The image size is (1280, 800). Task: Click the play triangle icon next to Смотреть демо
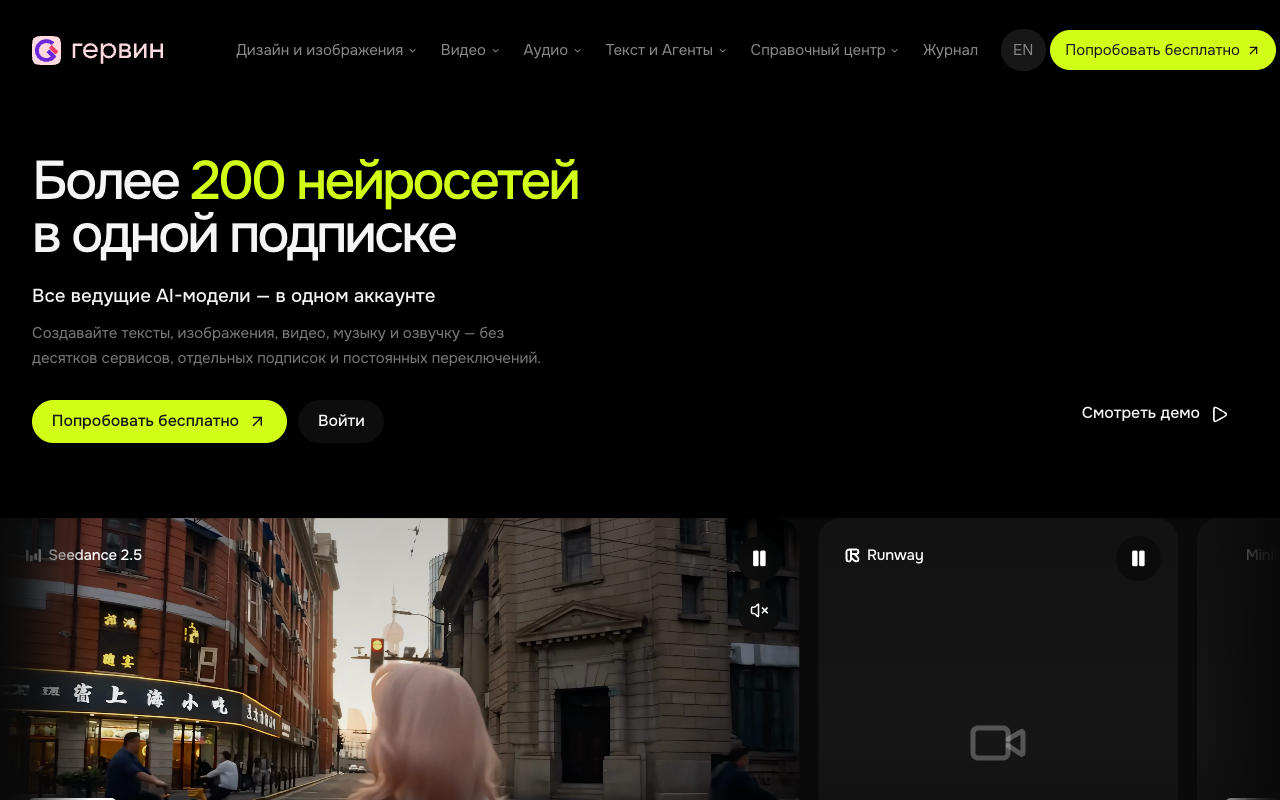click(1220, 414)
